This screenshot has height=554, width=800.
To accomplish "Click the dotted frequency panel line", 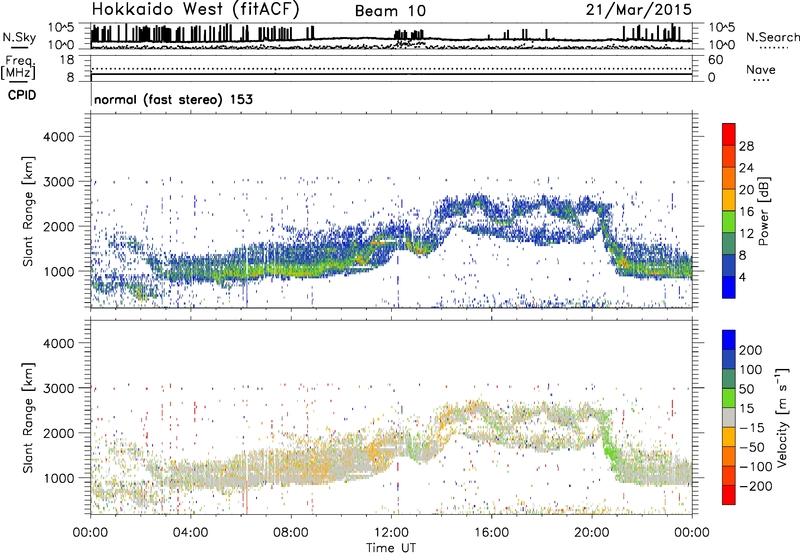I will coord(391,69).
